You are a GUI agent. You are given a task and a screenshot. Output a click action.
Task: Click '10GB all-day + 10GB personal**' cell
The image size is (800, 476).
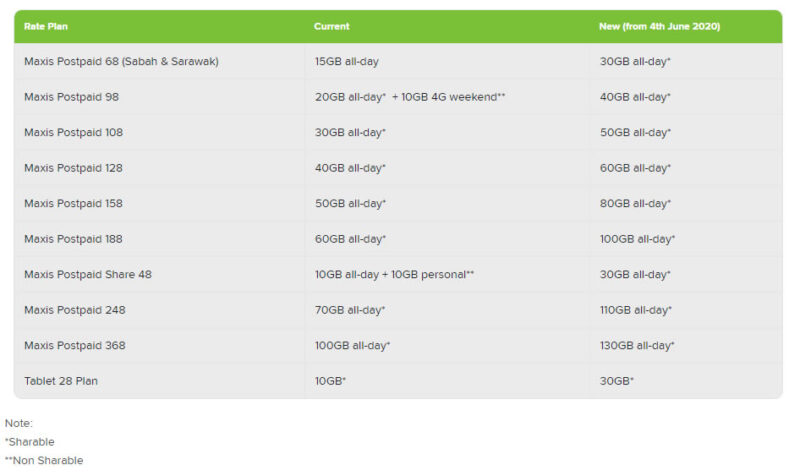point(394,274)
